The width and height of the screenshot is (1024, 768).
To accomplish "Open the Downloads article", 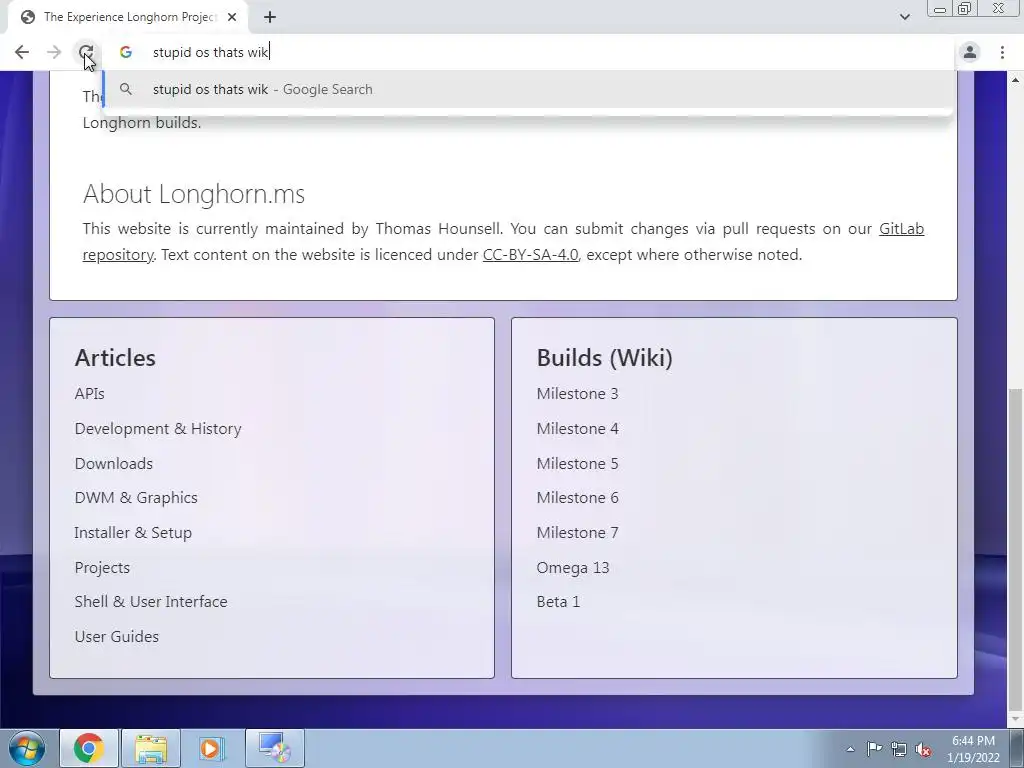I will 114,464.
